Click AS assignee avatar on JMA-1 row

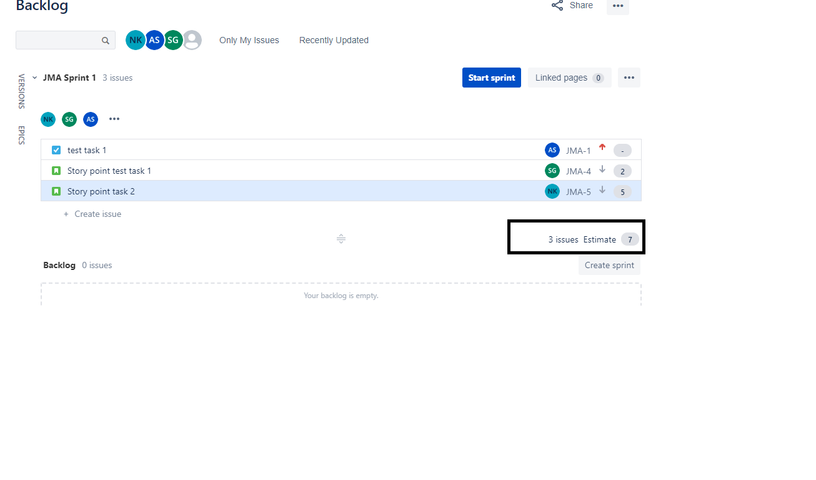click(552, 150)
